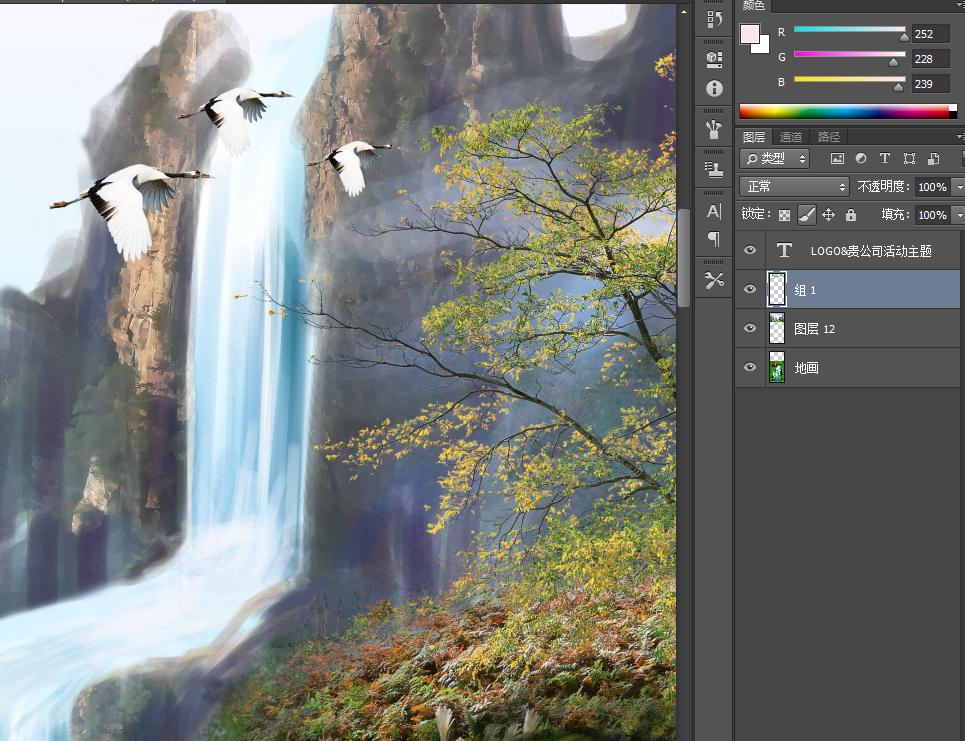This screenshot has height=741, width=965.
Task: Click the B value field 239
Action: click(x=931, y=84)
